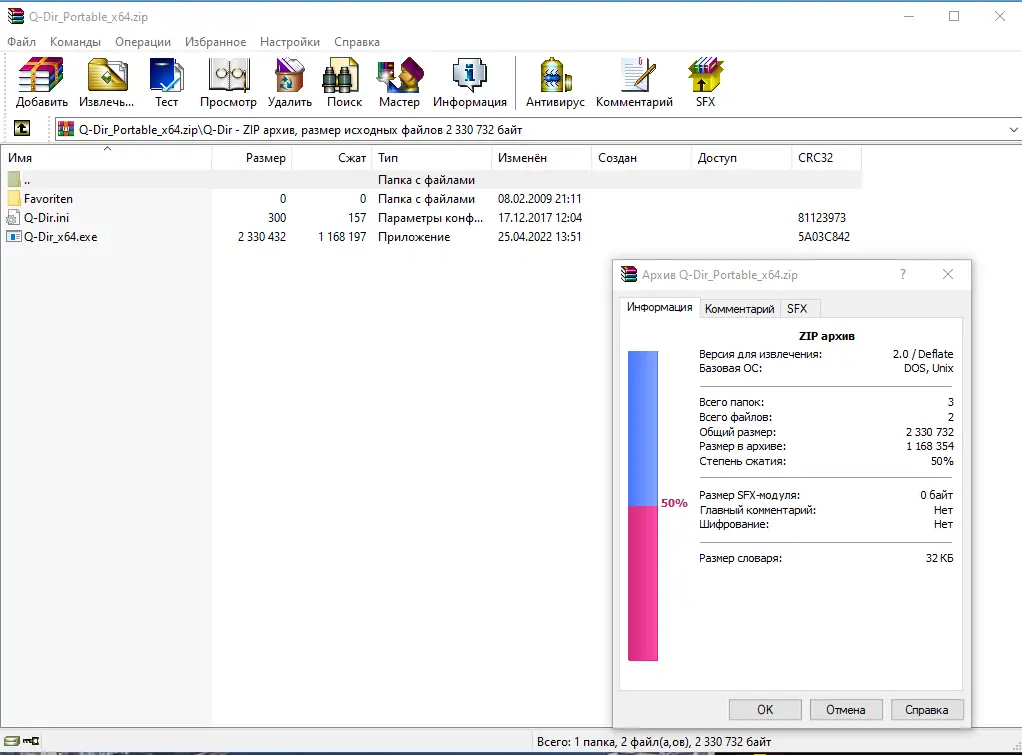The height and width of the screenshot is (755, 1022).
Task: Click the archive icon in address bar
Action: point(66,129)
